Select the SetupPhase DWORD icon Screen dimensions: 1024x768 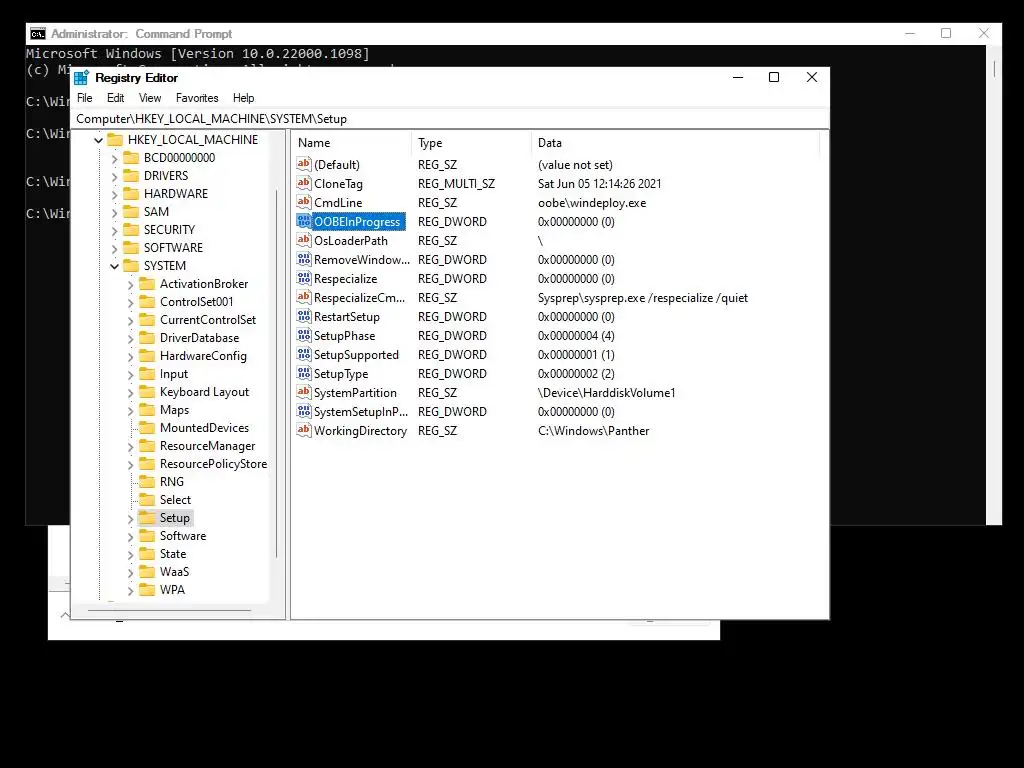tap(304, 334)
